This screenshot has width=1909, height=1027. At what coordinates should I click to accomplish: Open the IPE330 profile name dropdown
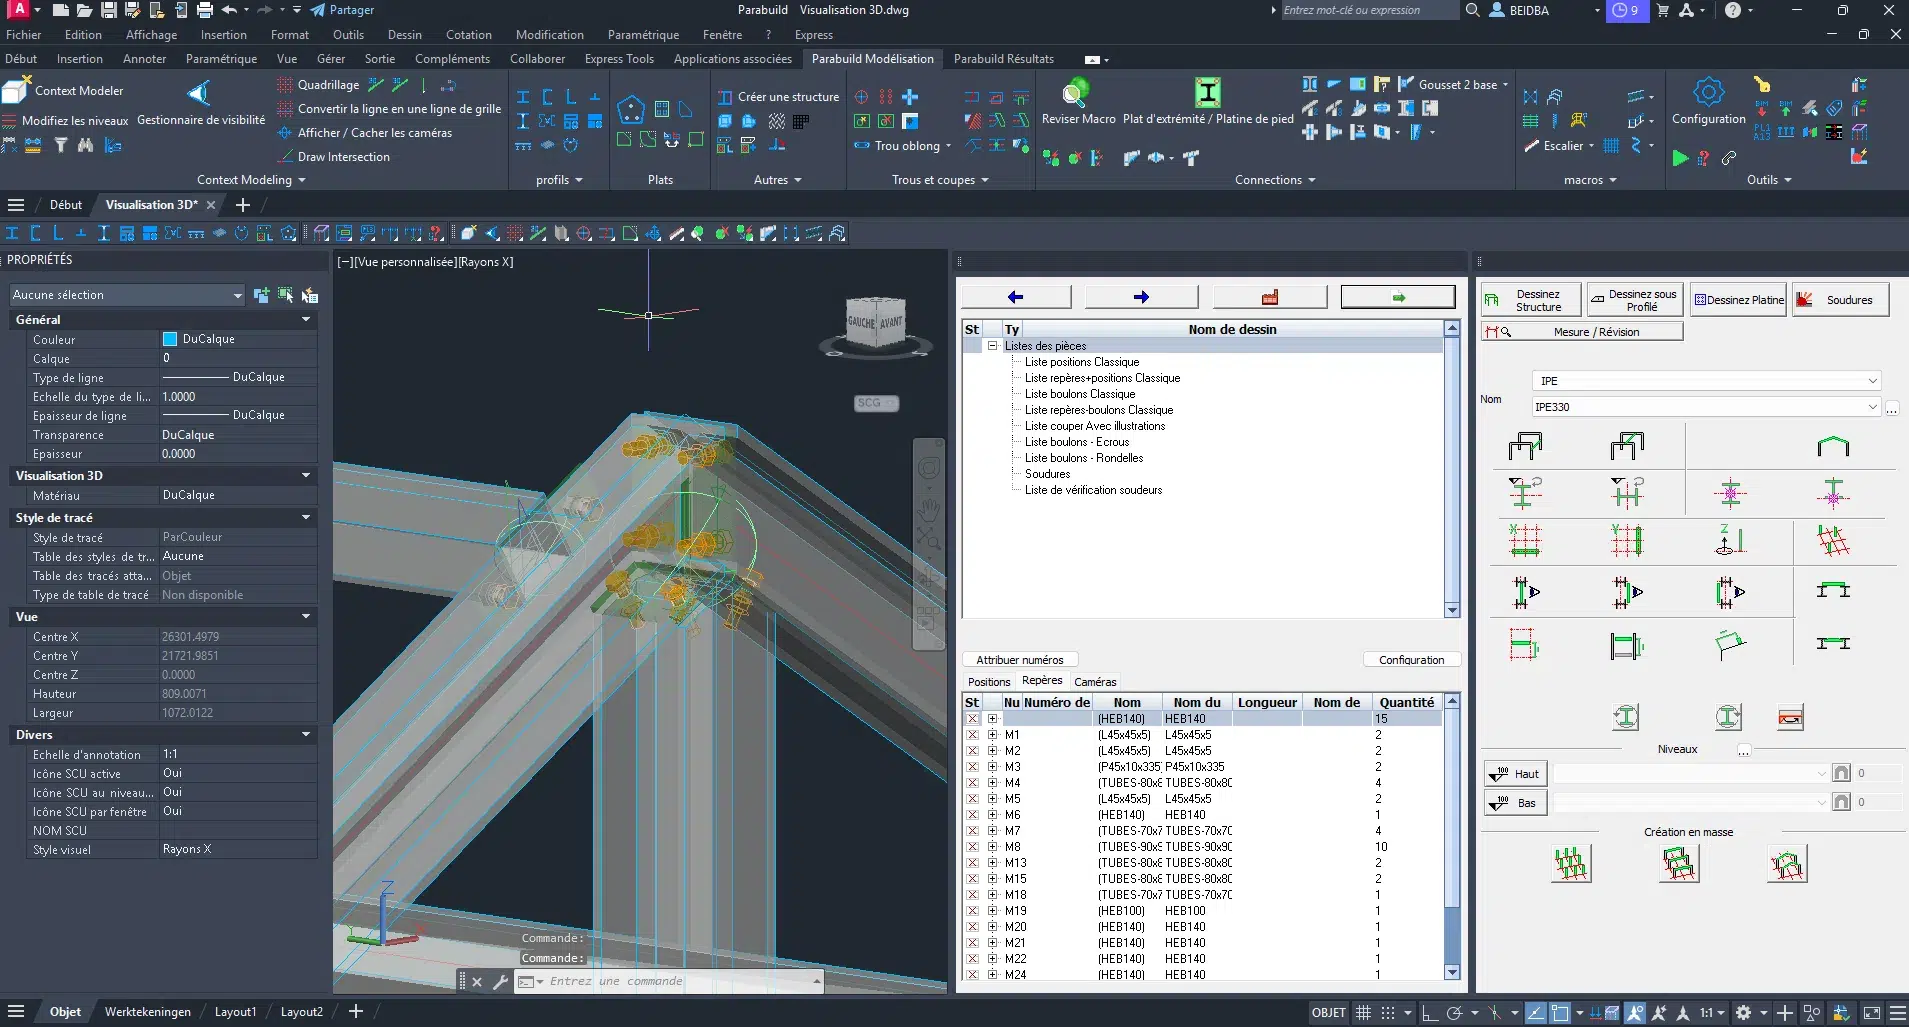pos(1872,407)
